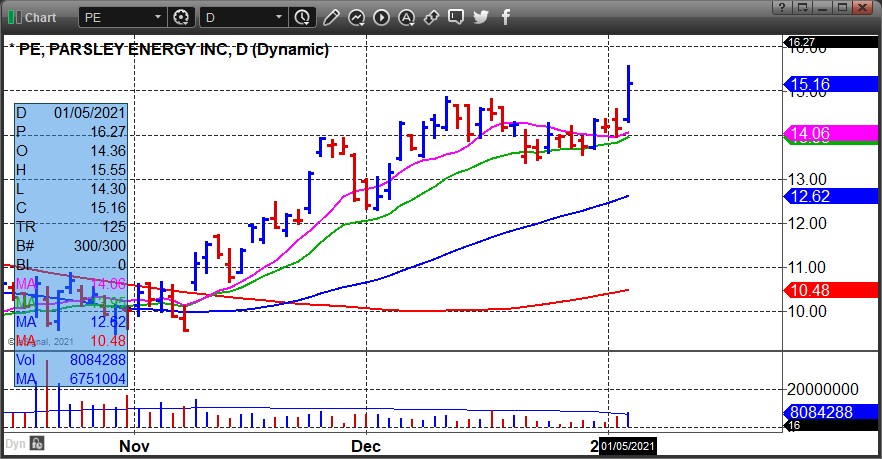Open the help question mark button

[x=781, y=7]
